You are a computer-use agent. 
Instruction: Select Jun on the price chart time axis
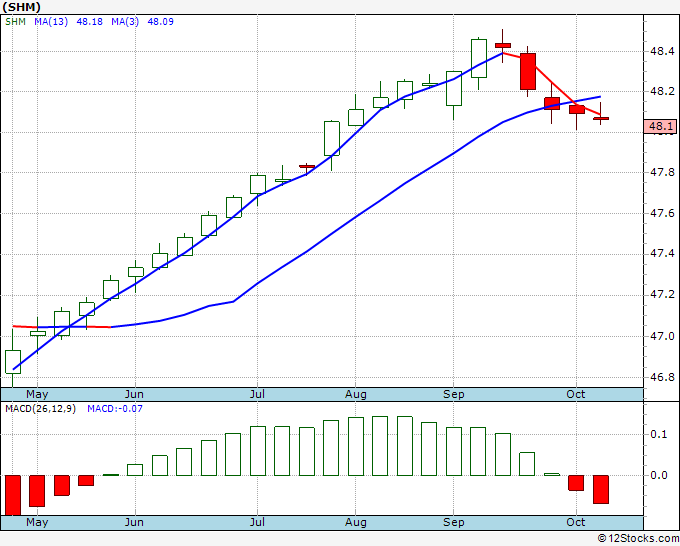tap(134, 394)
